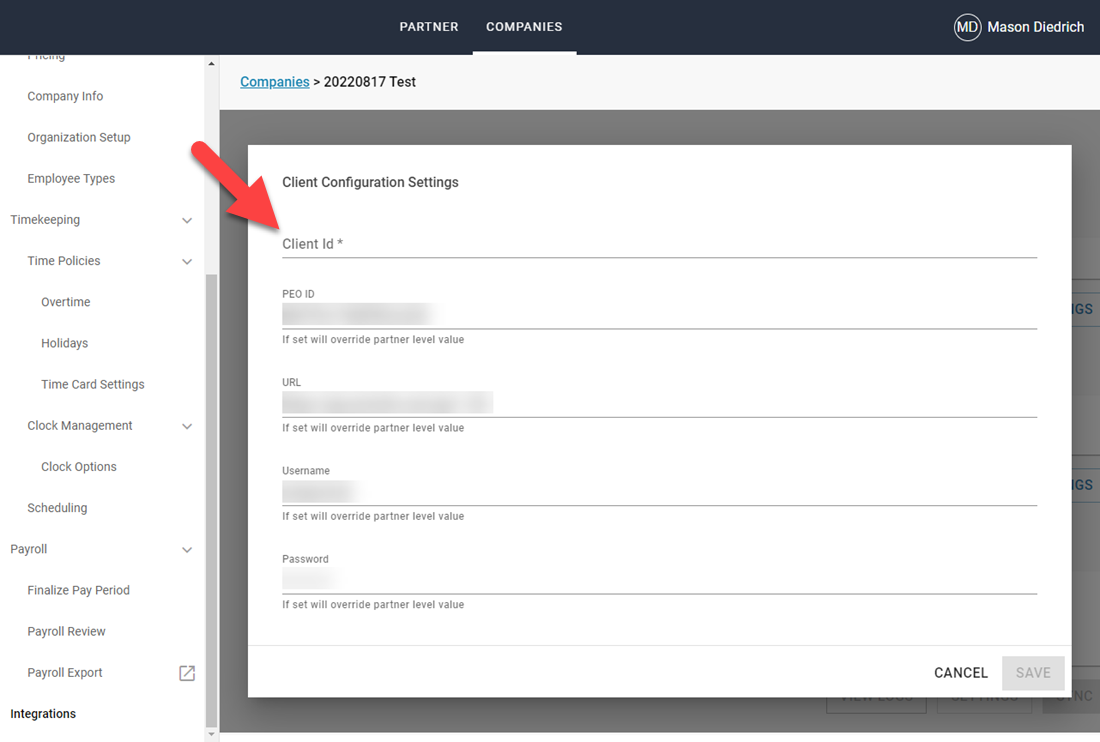Image resolution: width=1100 pixels, height=742 pixels.
Task: Select Finalize Pay Period
Action: tap(78, 590)
